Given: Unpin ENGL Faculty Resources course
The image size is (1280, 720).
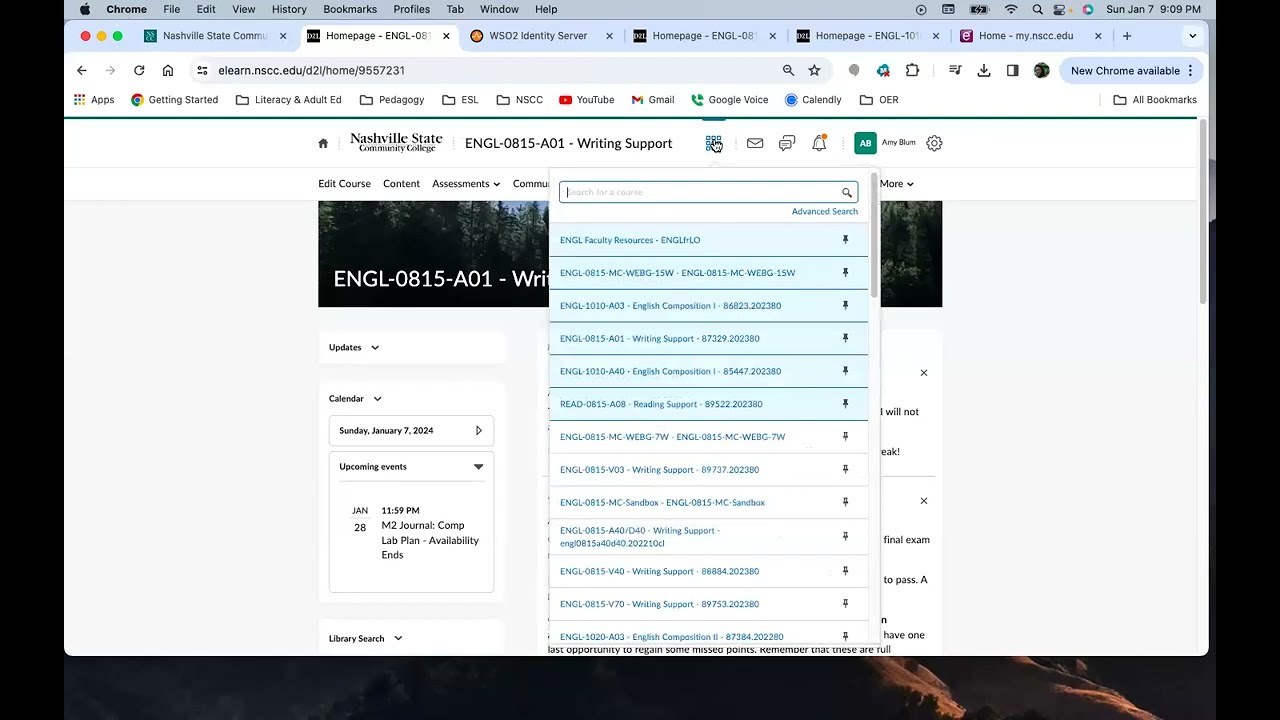Looking at the screenshot, I should tap(845, 240).
